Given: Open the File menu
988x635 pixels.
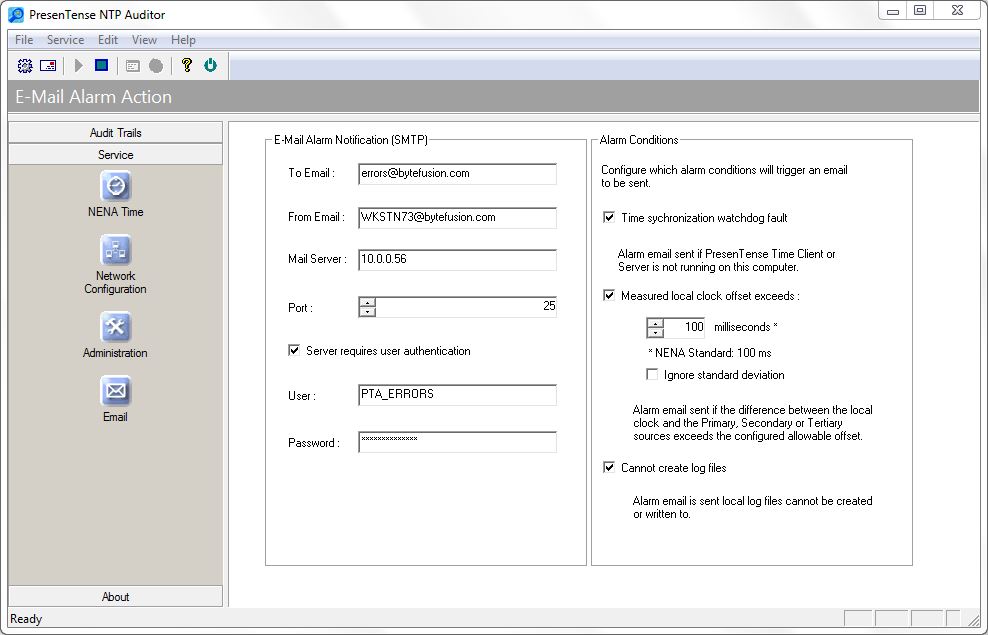Looking at the screenshot, I should click(x=24, y=40).
